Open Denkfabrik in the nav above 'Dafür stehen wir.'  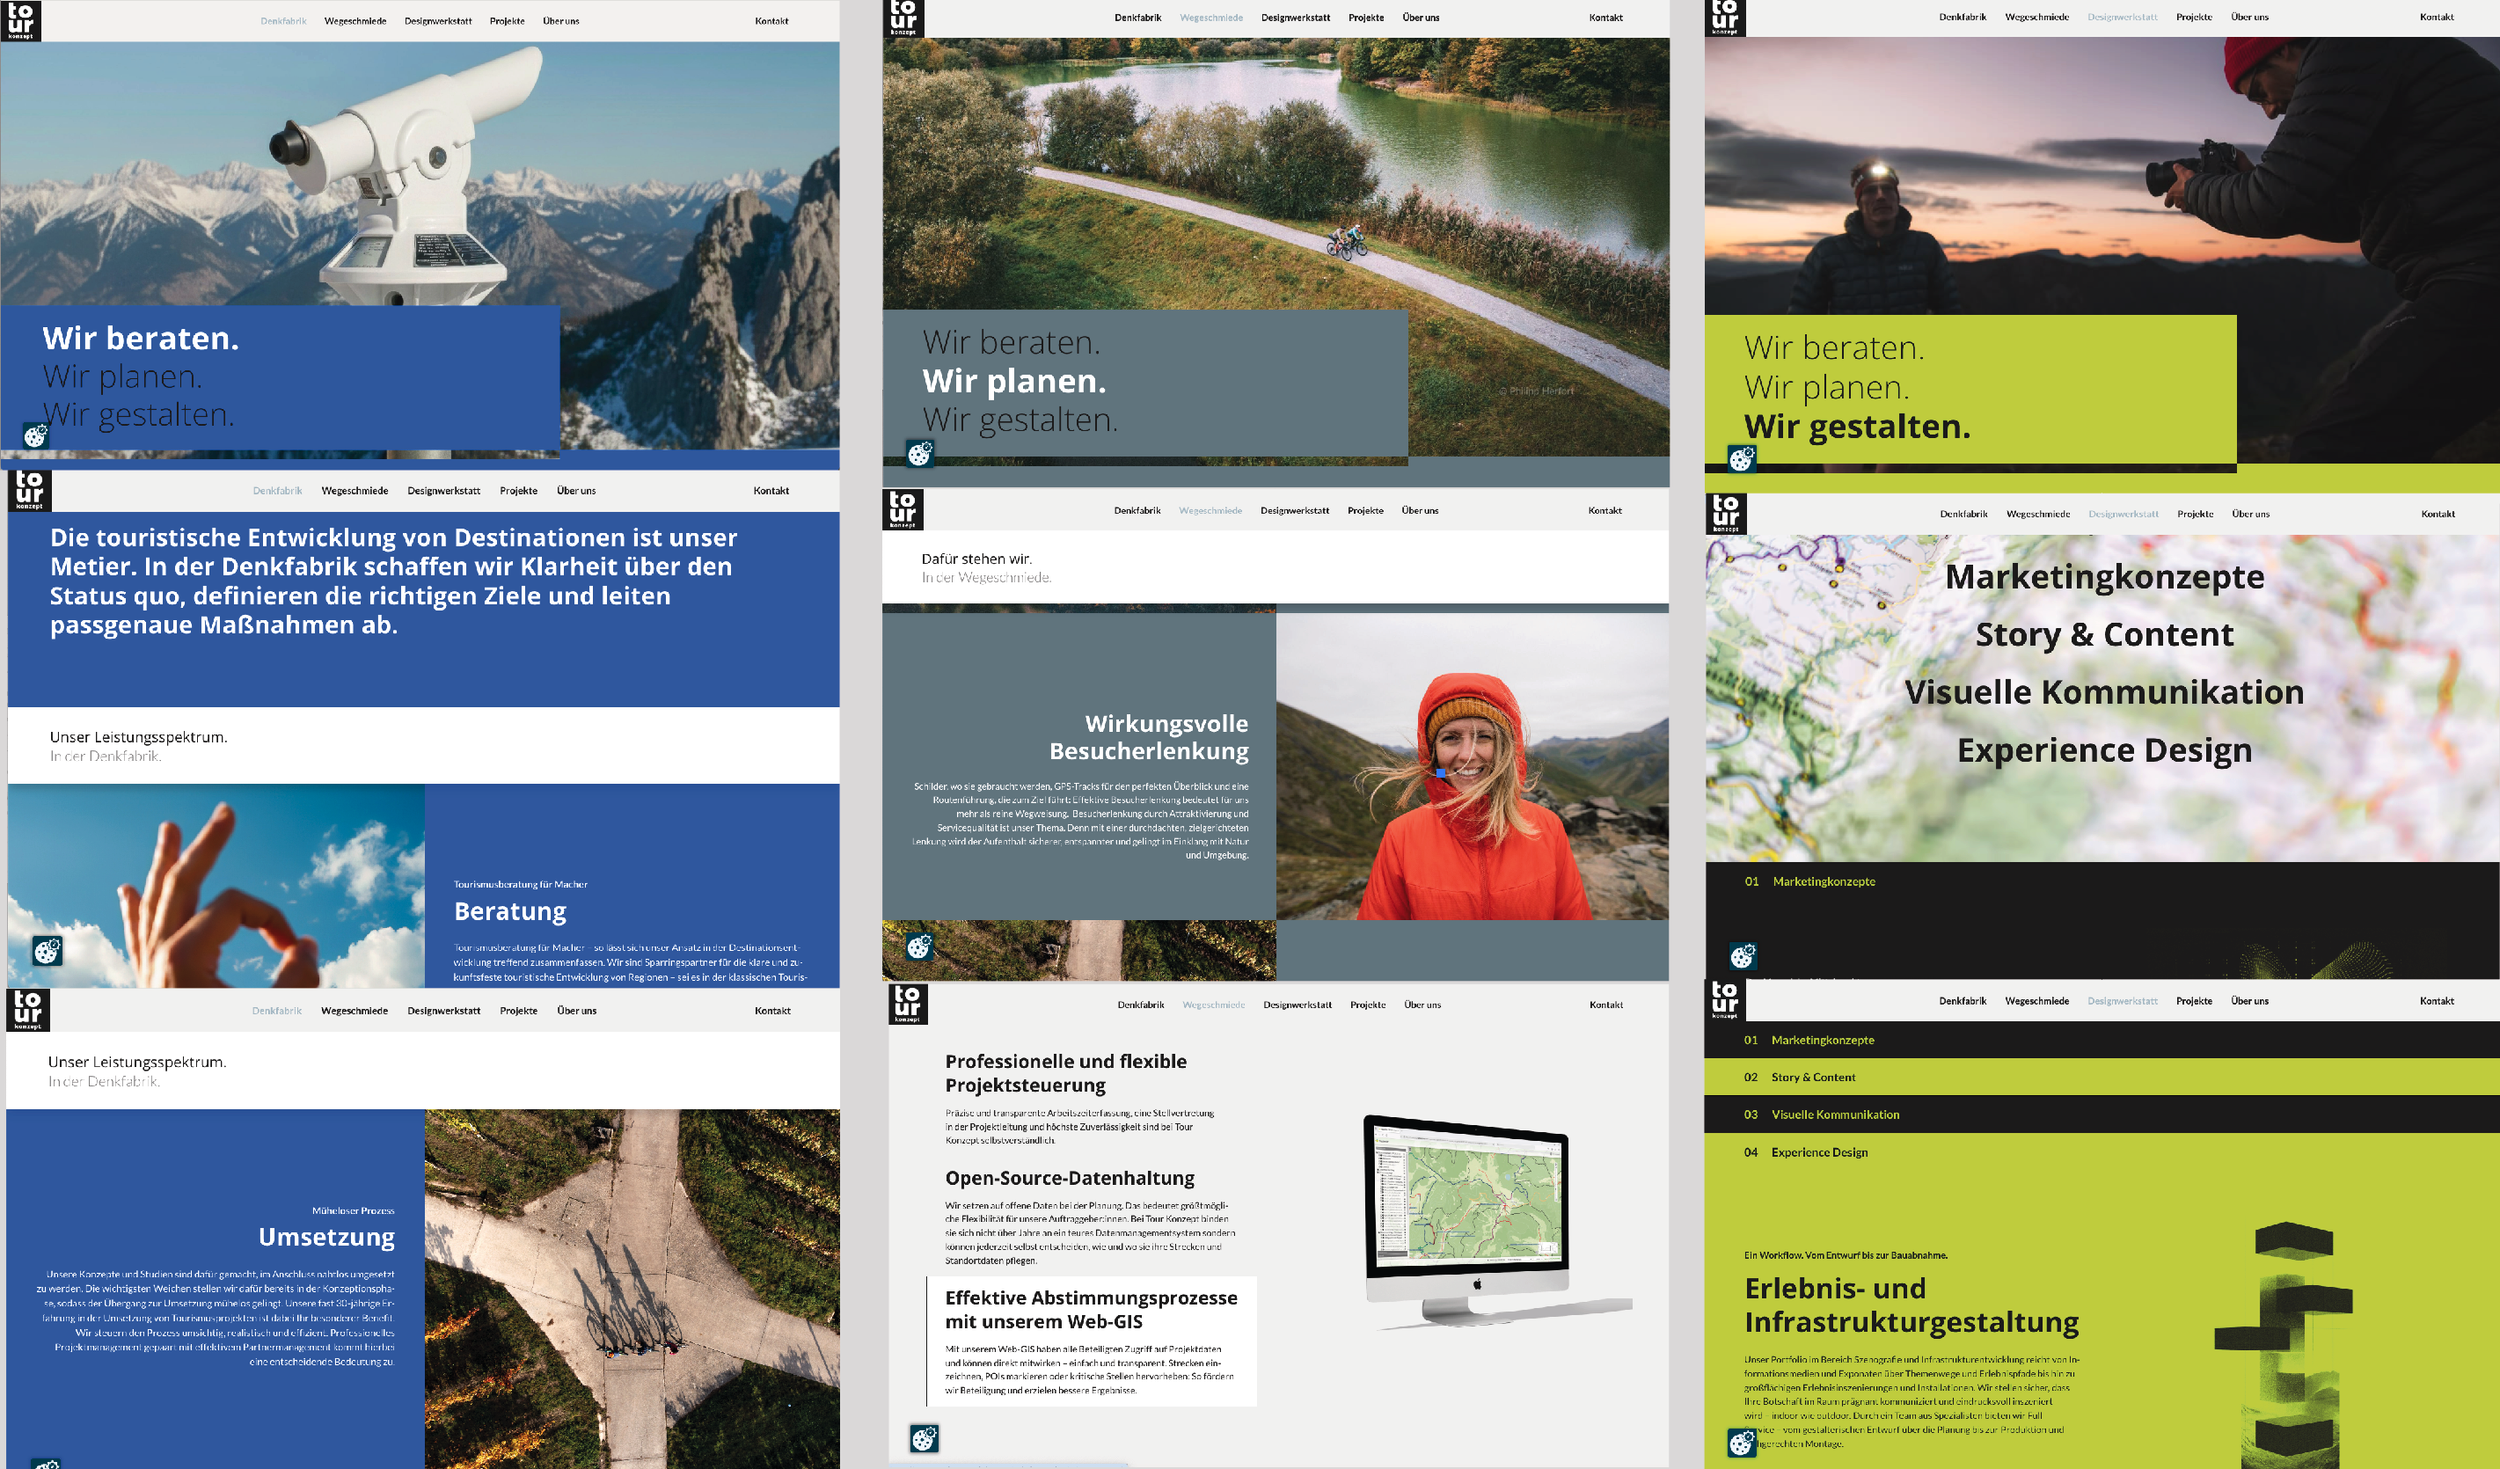[1137, 511]
